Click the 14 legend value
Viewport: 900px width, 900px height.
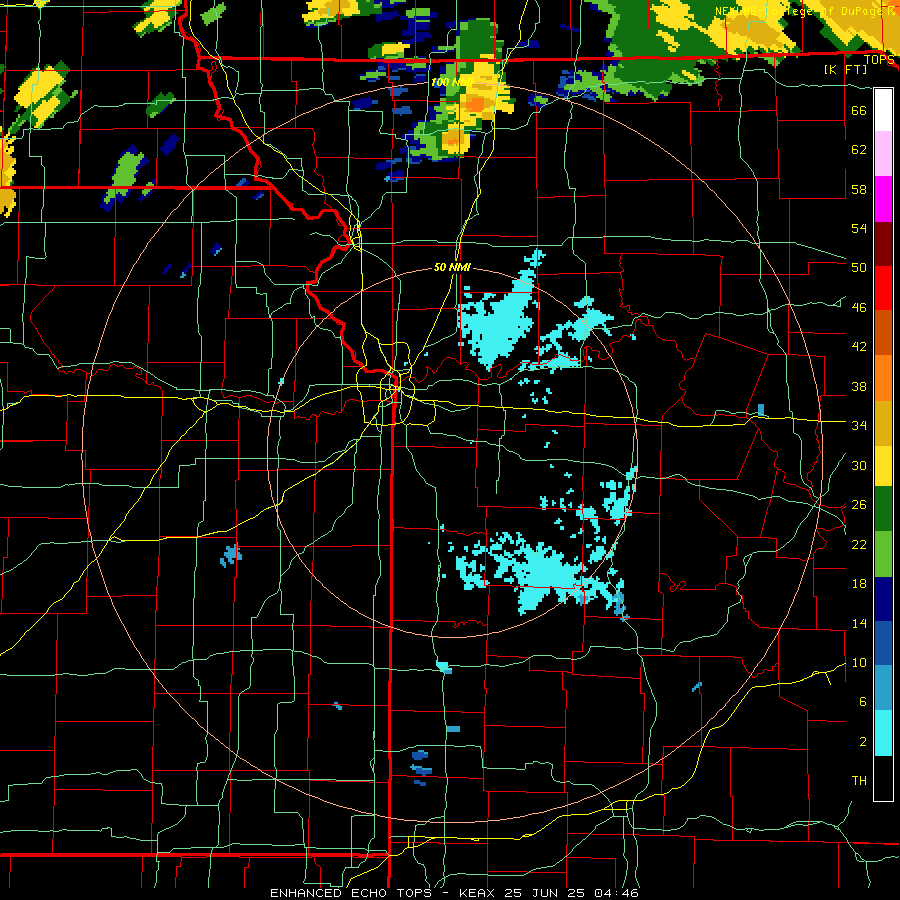click(859, 623)
